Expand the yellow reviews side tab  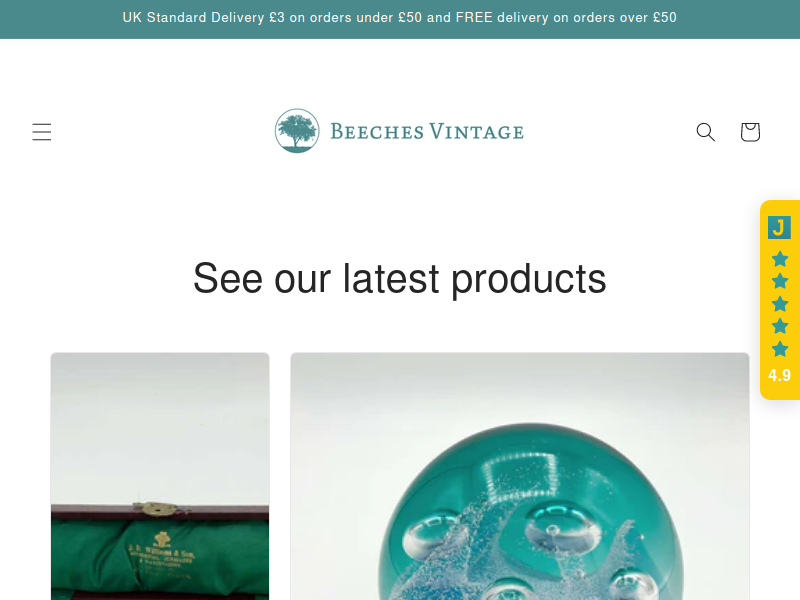pos(780,299)
